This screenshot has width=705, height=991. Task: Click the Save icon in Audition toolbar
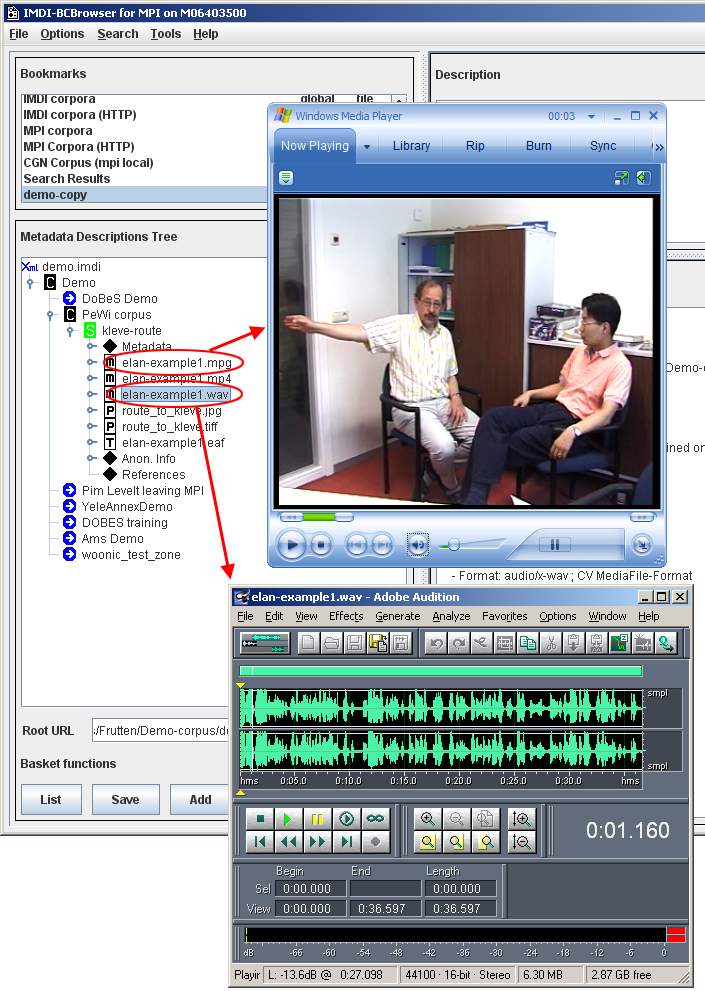coord(355,643)
